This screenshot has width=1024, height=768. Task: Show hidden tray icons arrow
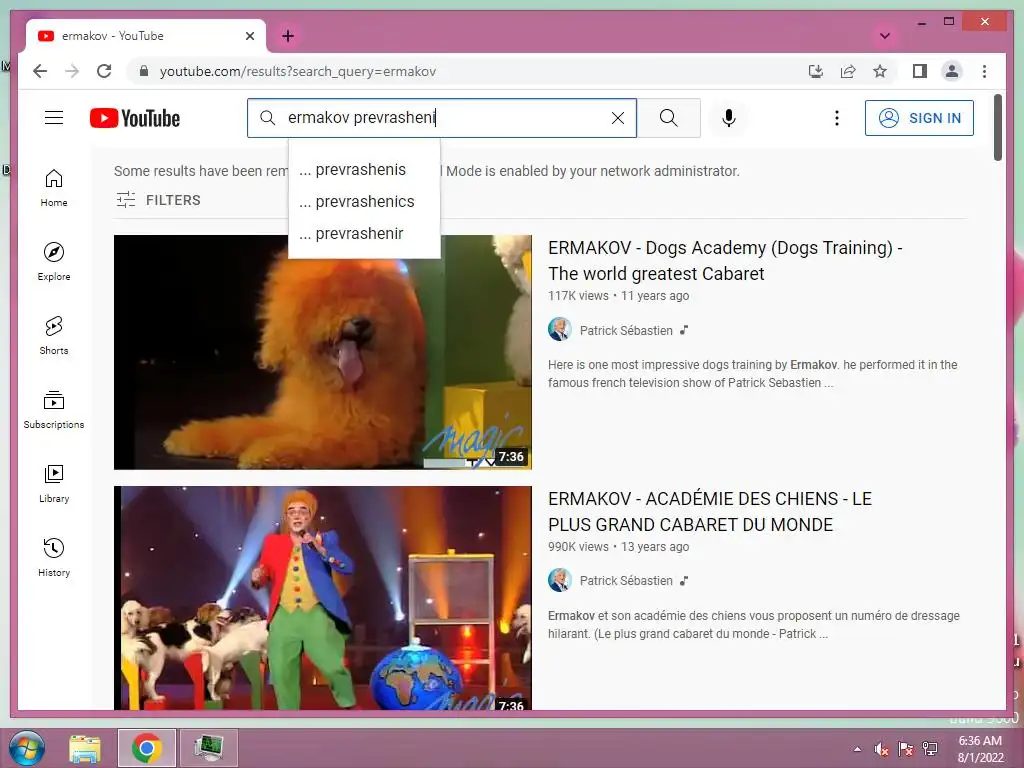(x=857, y=749)
